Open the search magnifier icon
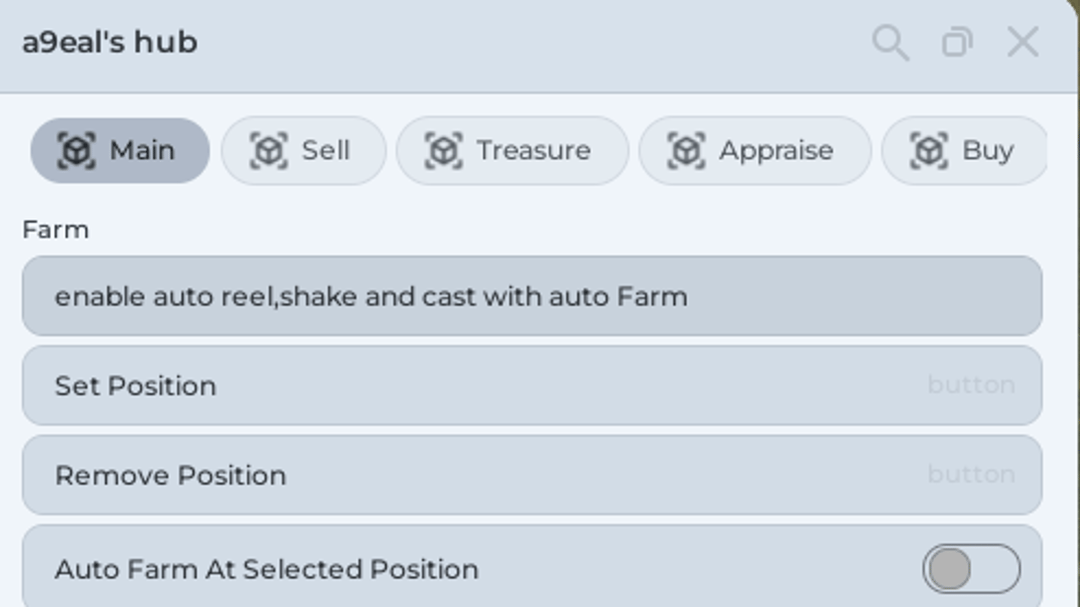 pyautogui.click(x=891, y=43)
